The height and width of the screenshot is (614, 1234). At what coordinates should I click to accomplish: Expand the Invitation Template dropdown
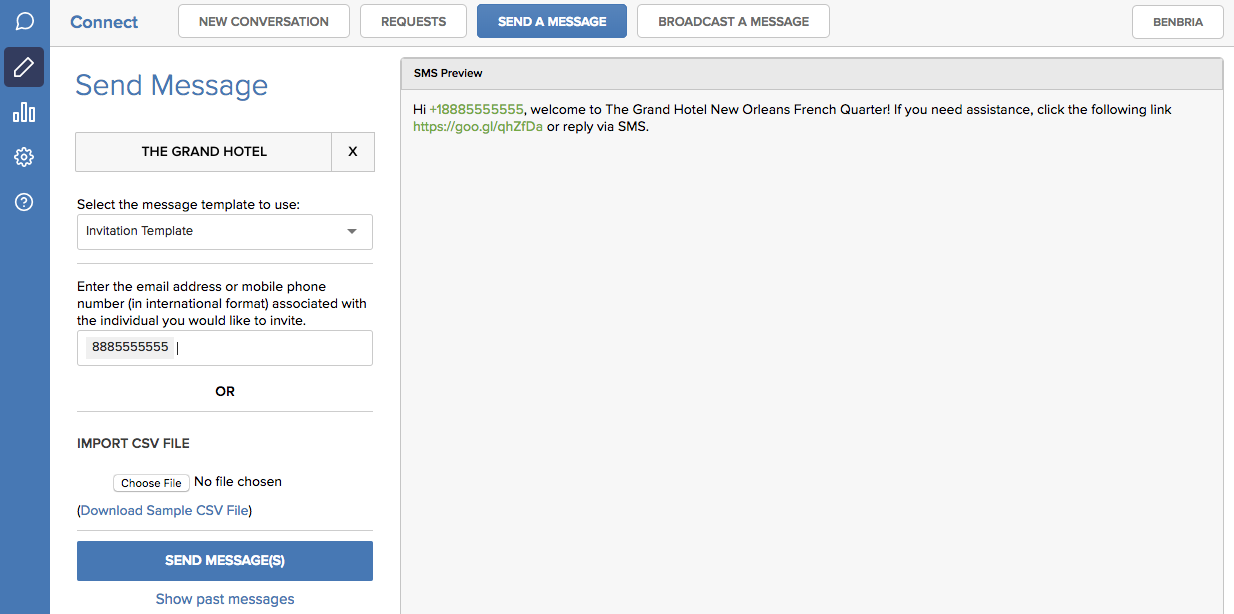coord(225,231)
